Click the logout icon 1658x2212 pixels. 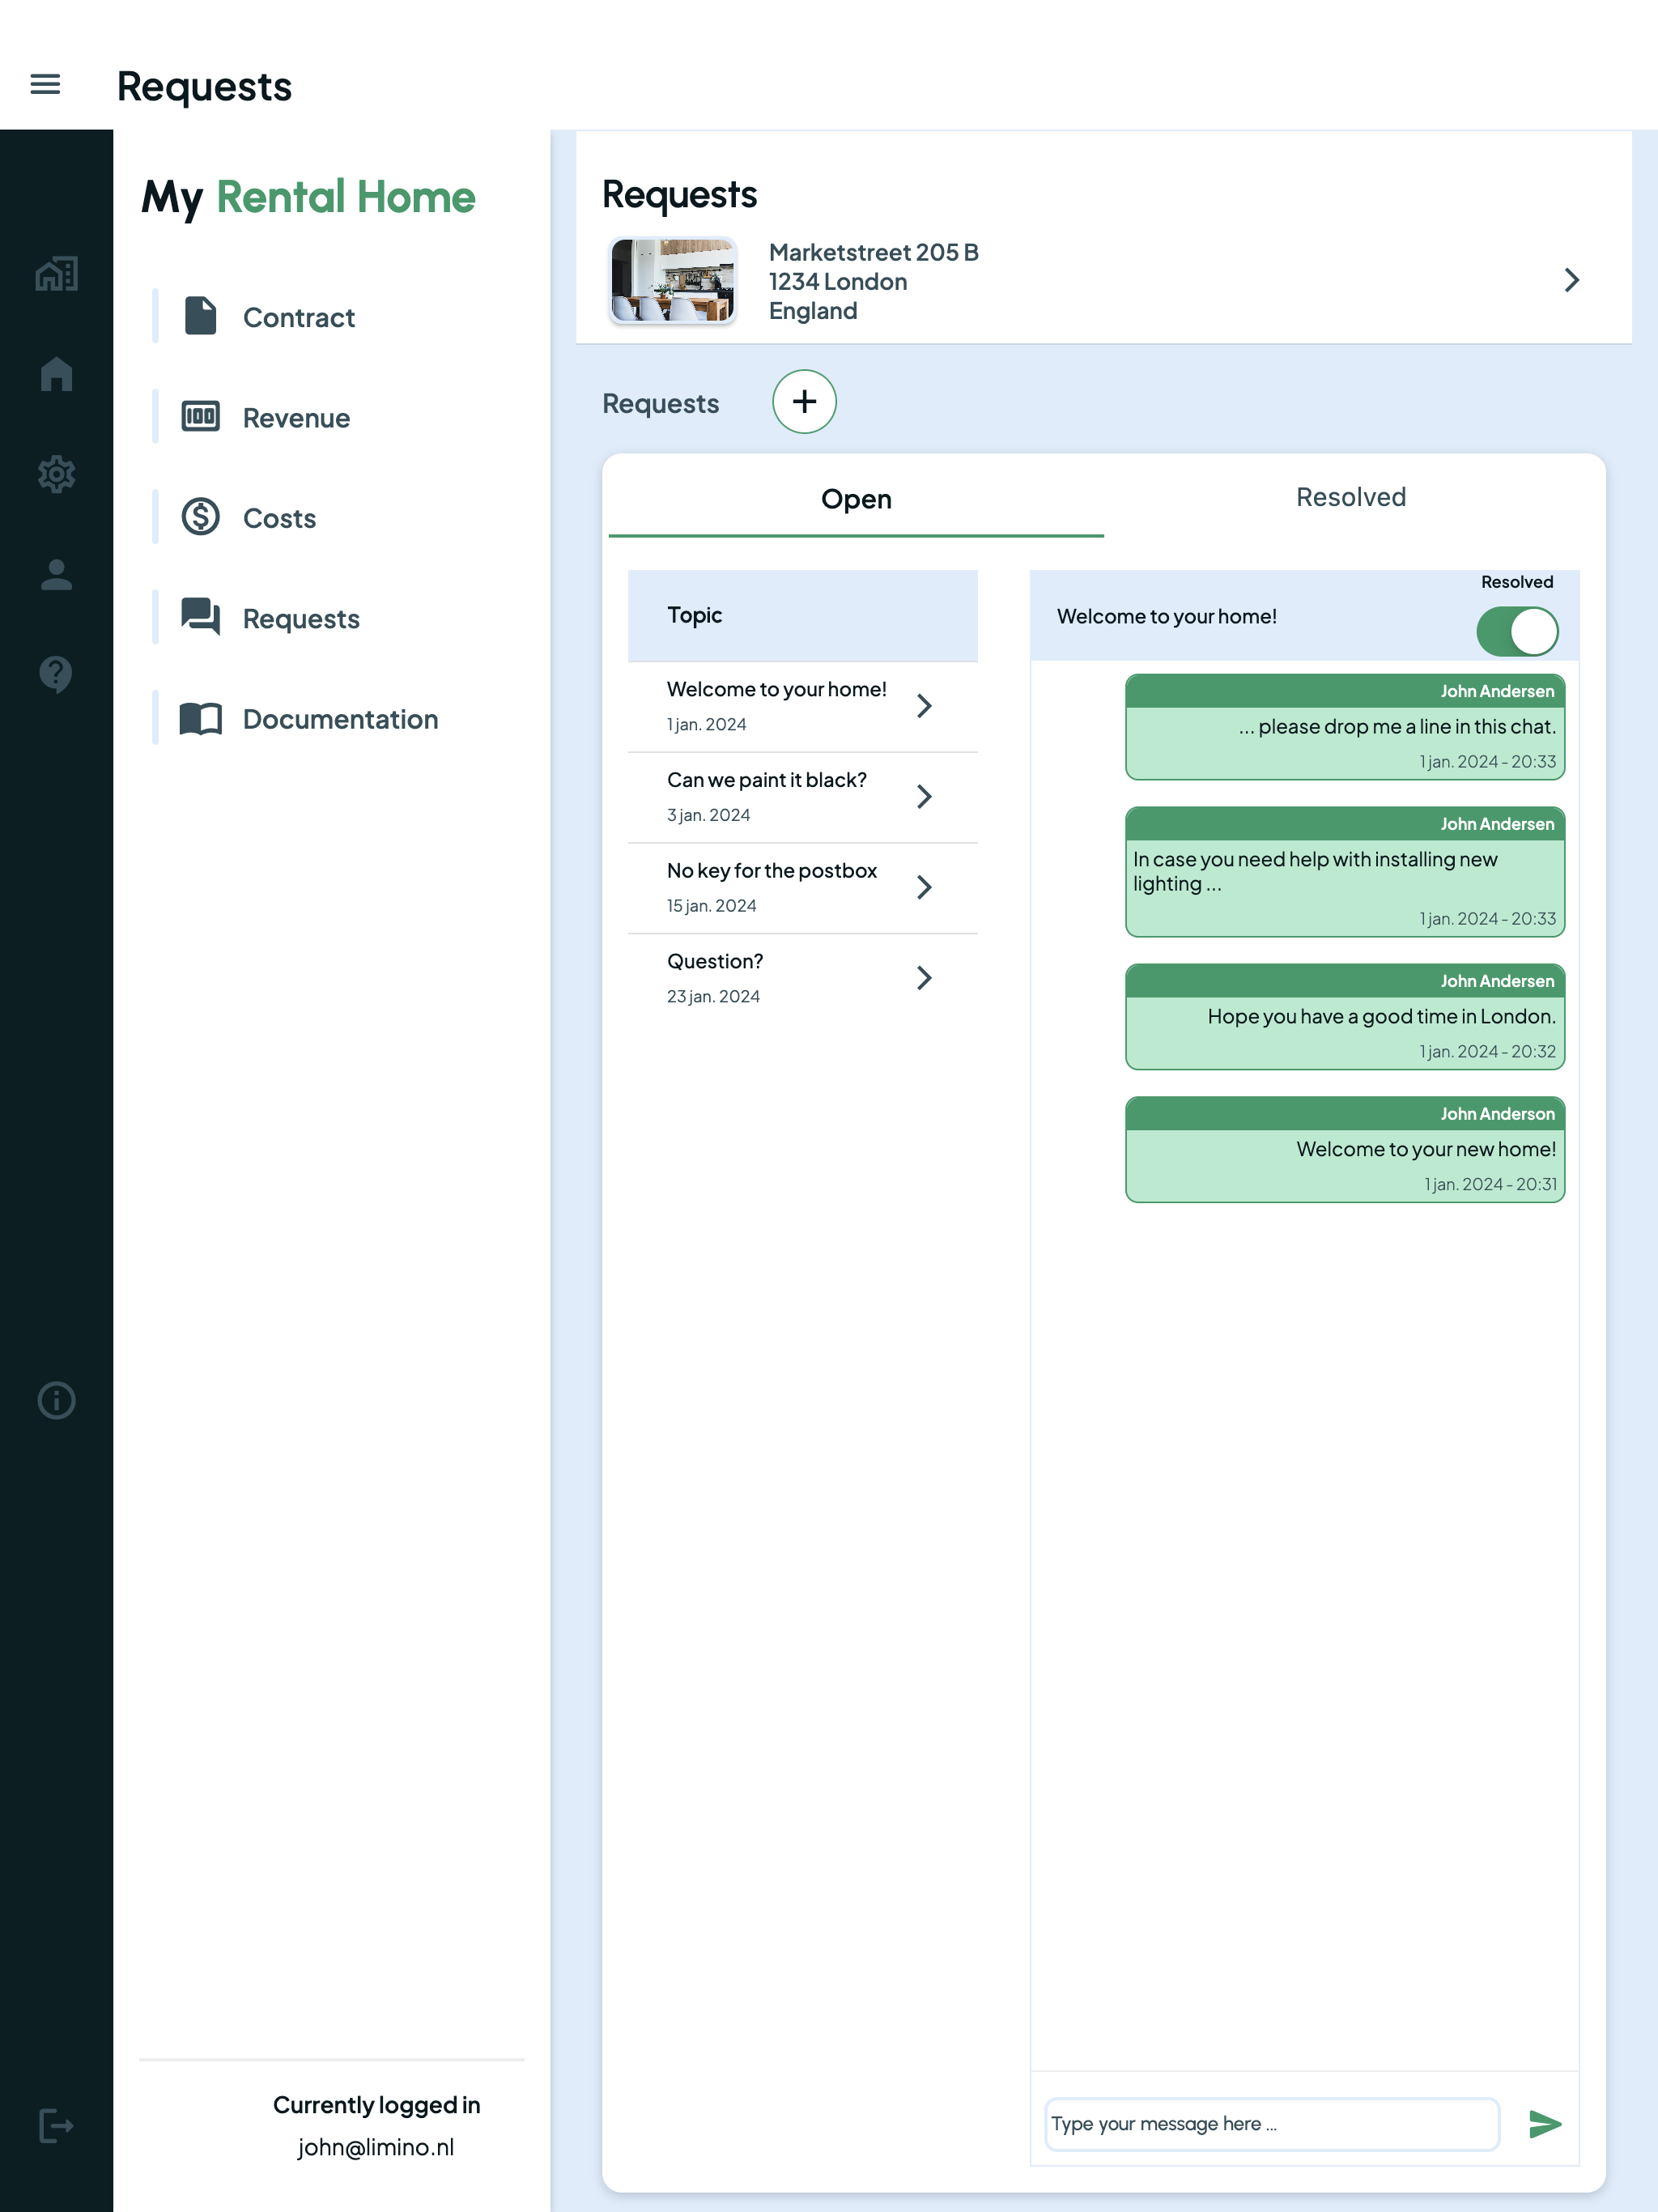pos(56,2125)
